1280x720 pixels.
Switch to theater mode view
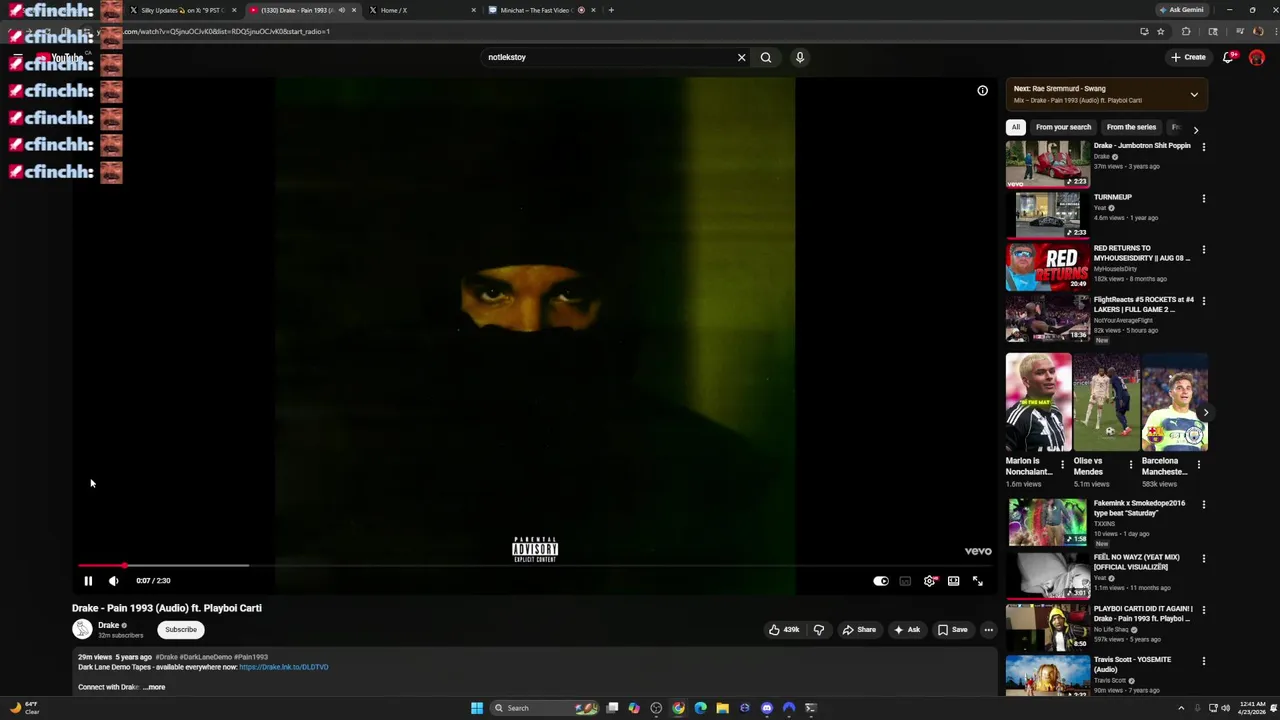click(954, 581)
